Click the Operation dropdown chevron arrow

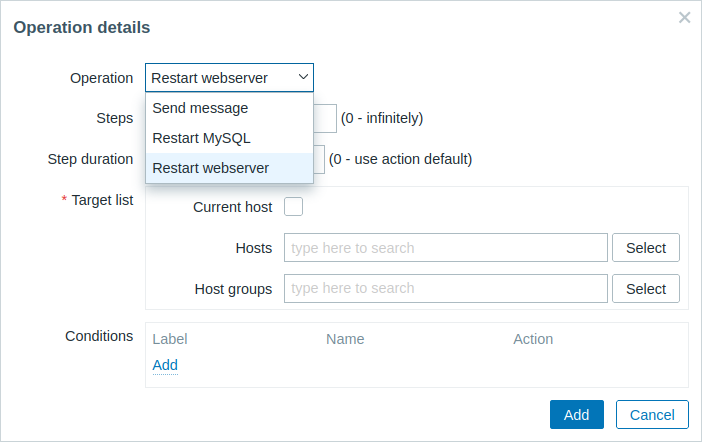[302, 78]
